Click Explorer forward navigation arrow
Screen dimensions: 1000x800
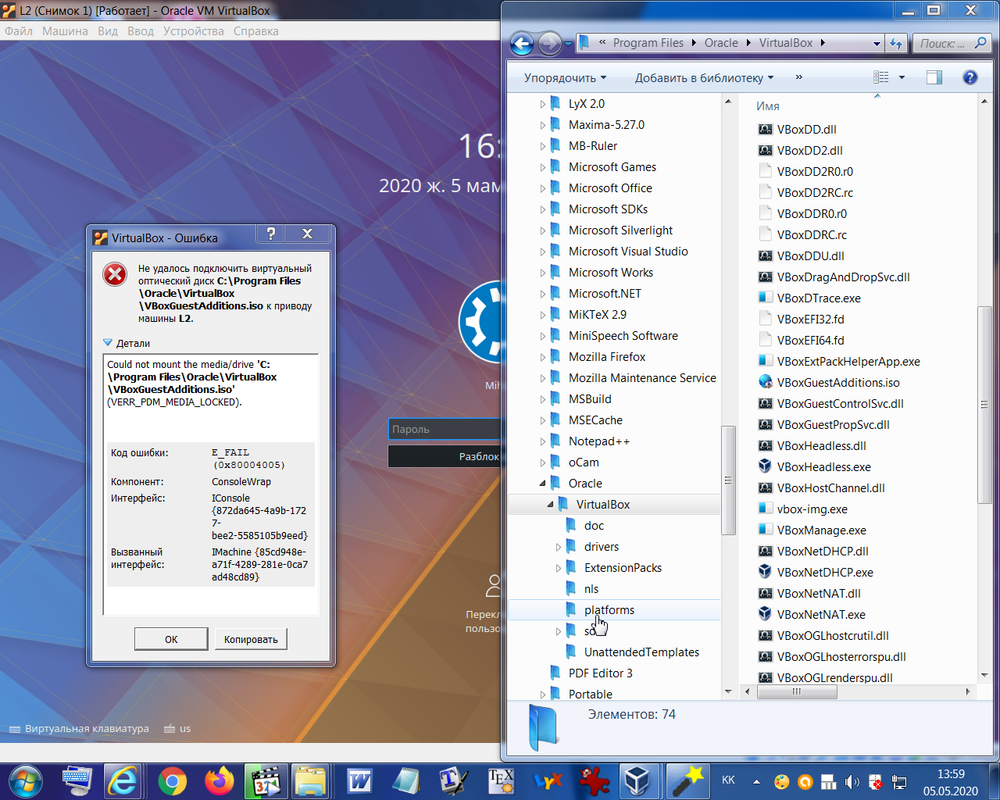pyautogui.click(x=549, y=43)
